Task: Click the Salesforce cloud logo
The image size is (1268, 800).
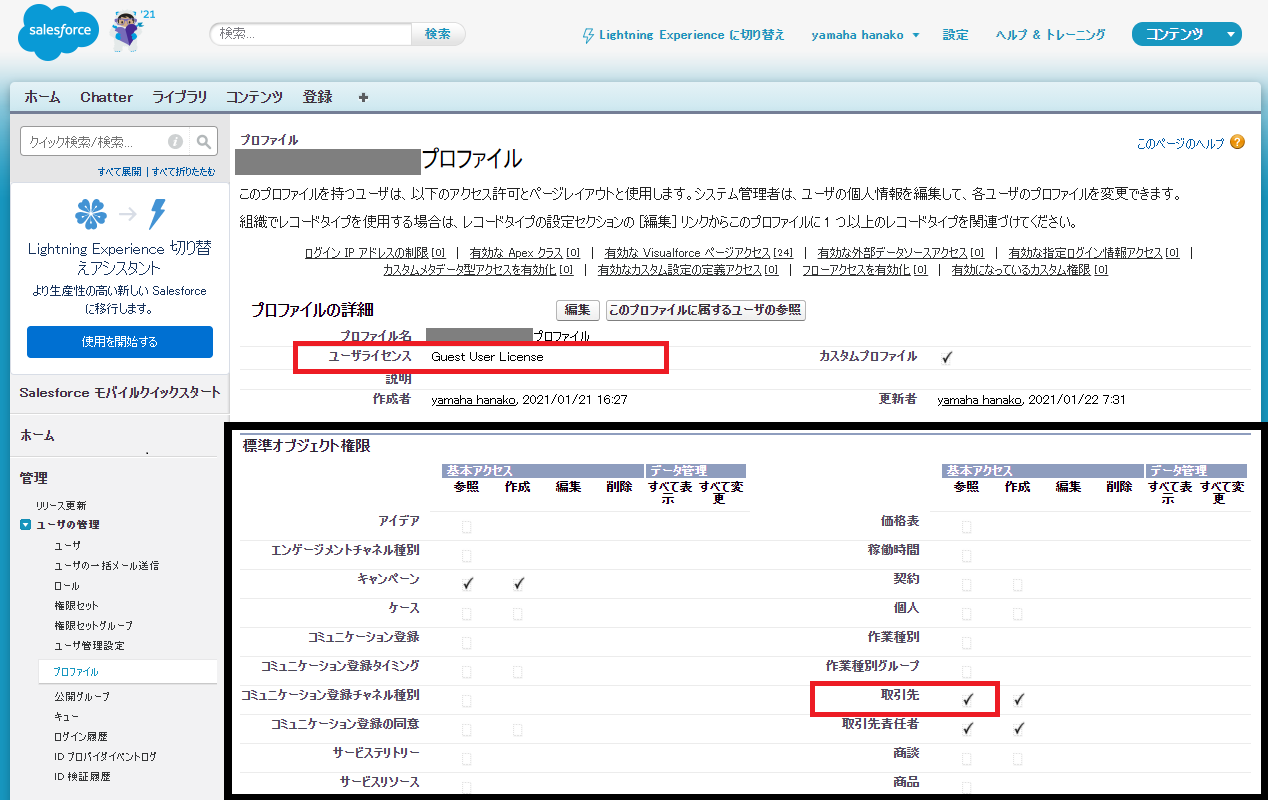Action: tap(59, 32)
